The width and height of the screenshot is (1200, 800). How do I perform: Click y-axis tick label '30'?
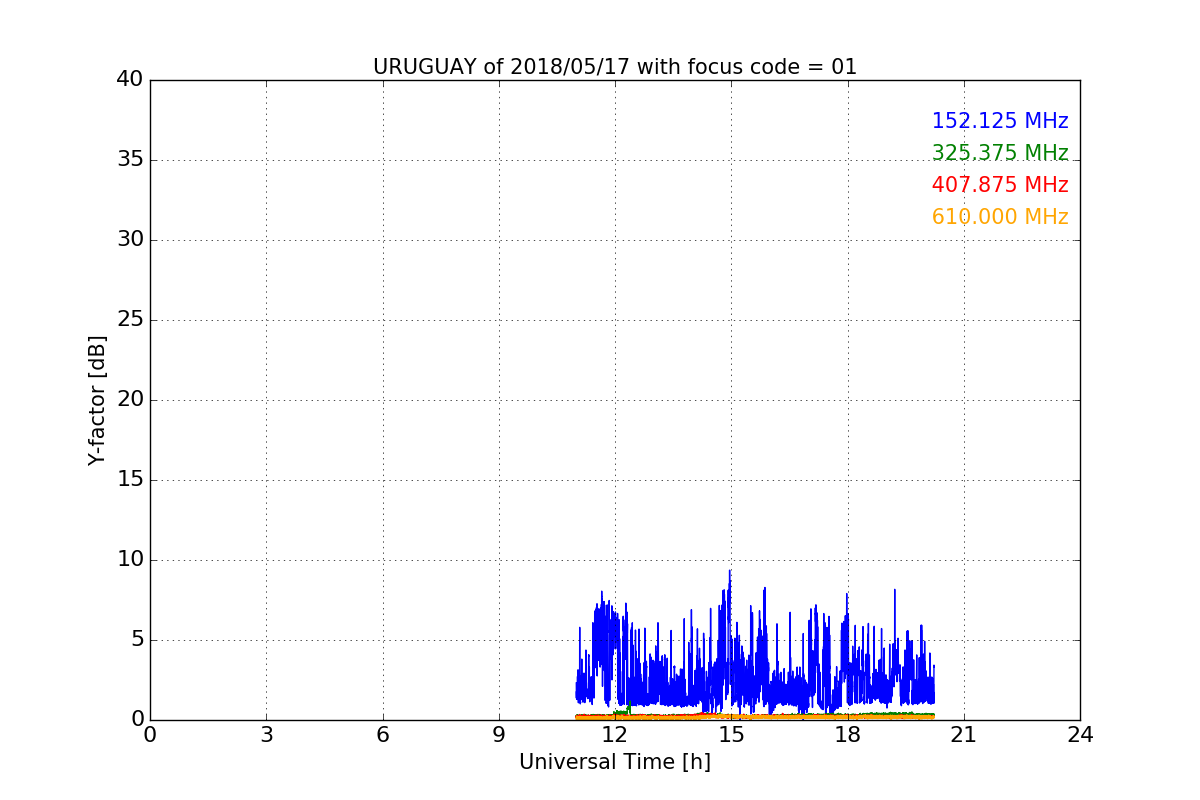130,239
